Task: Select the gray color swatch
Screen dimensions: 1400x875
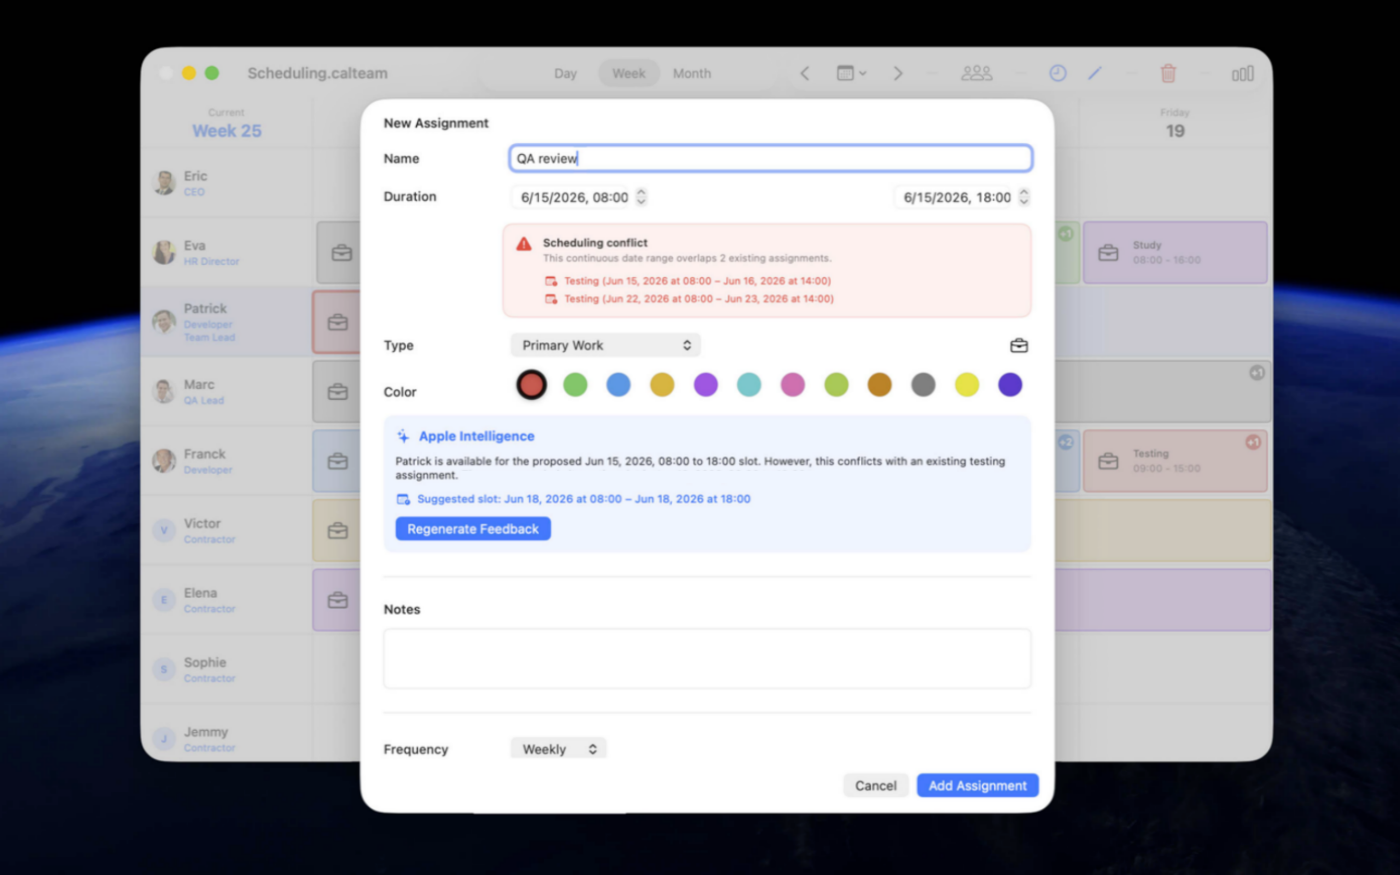Action: click(923, 384)
